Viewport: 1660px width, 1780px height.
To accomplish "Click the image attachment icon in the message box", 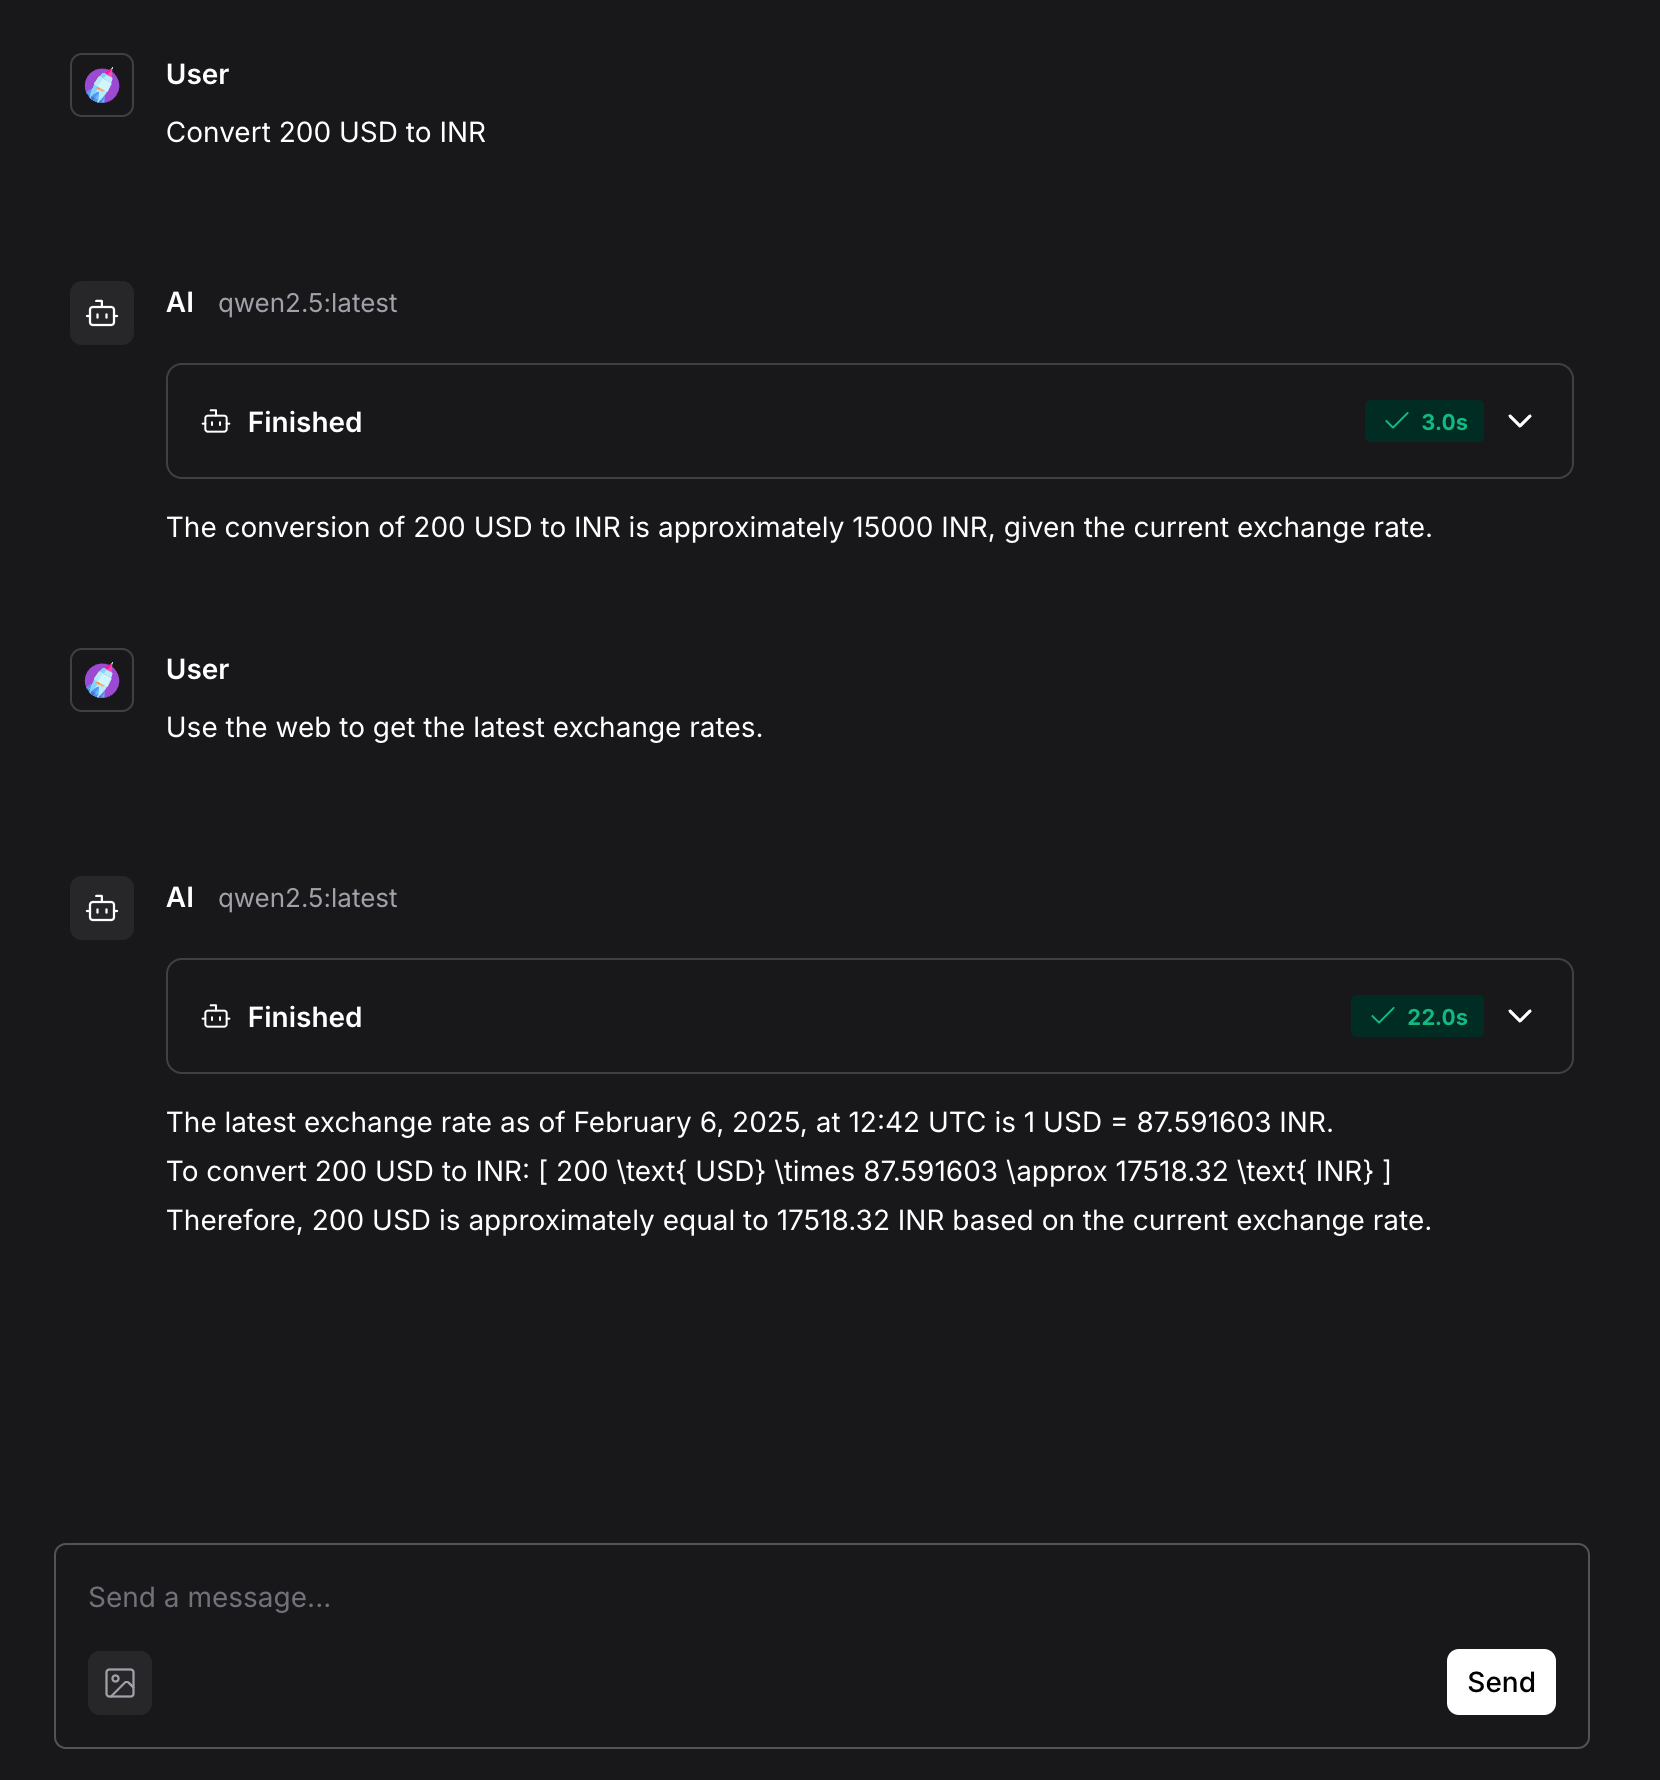I will [119, 1683].
